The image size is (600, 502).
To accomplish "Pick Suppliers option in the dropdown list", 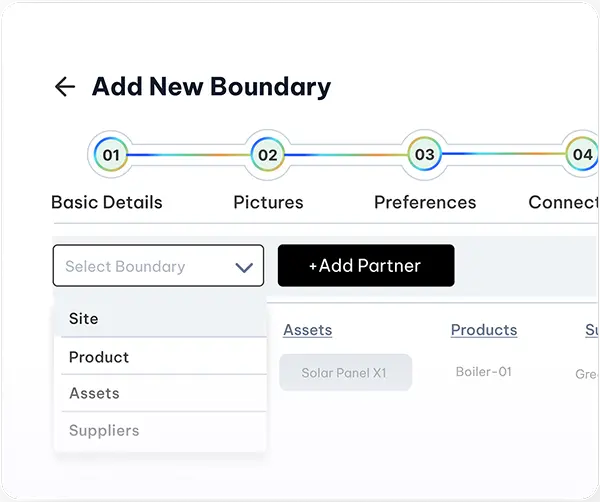I will point(163,430).
